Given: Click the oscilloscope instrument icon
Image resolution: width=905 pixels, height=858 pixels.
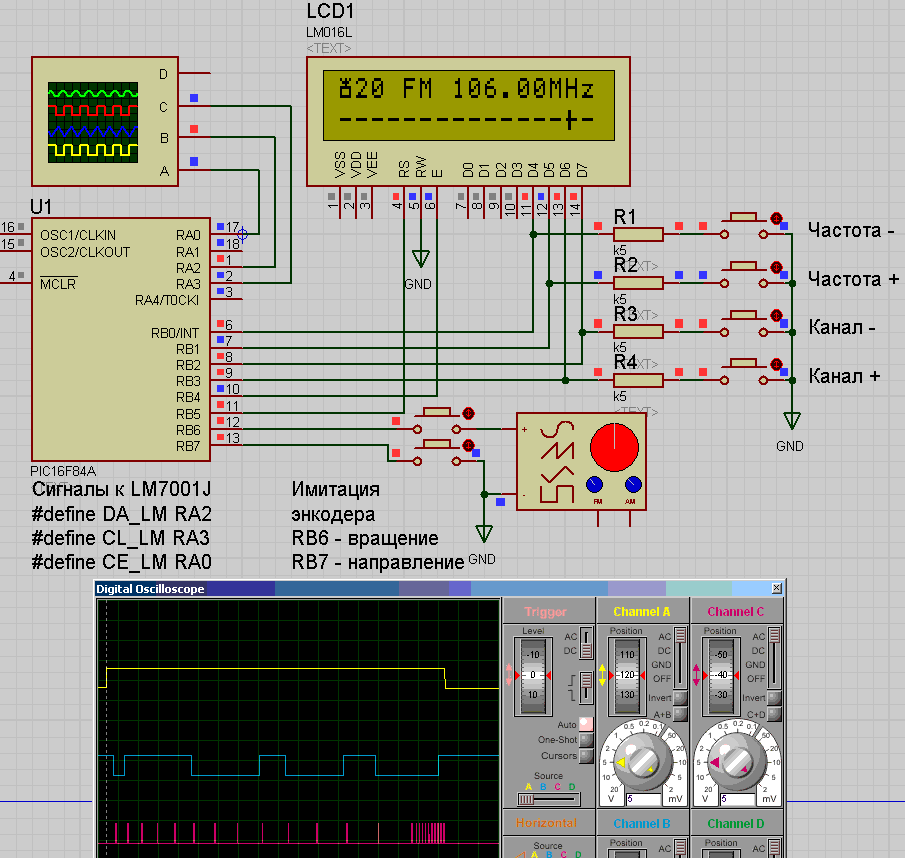Looking at the screenshot, I should point(90,121).
